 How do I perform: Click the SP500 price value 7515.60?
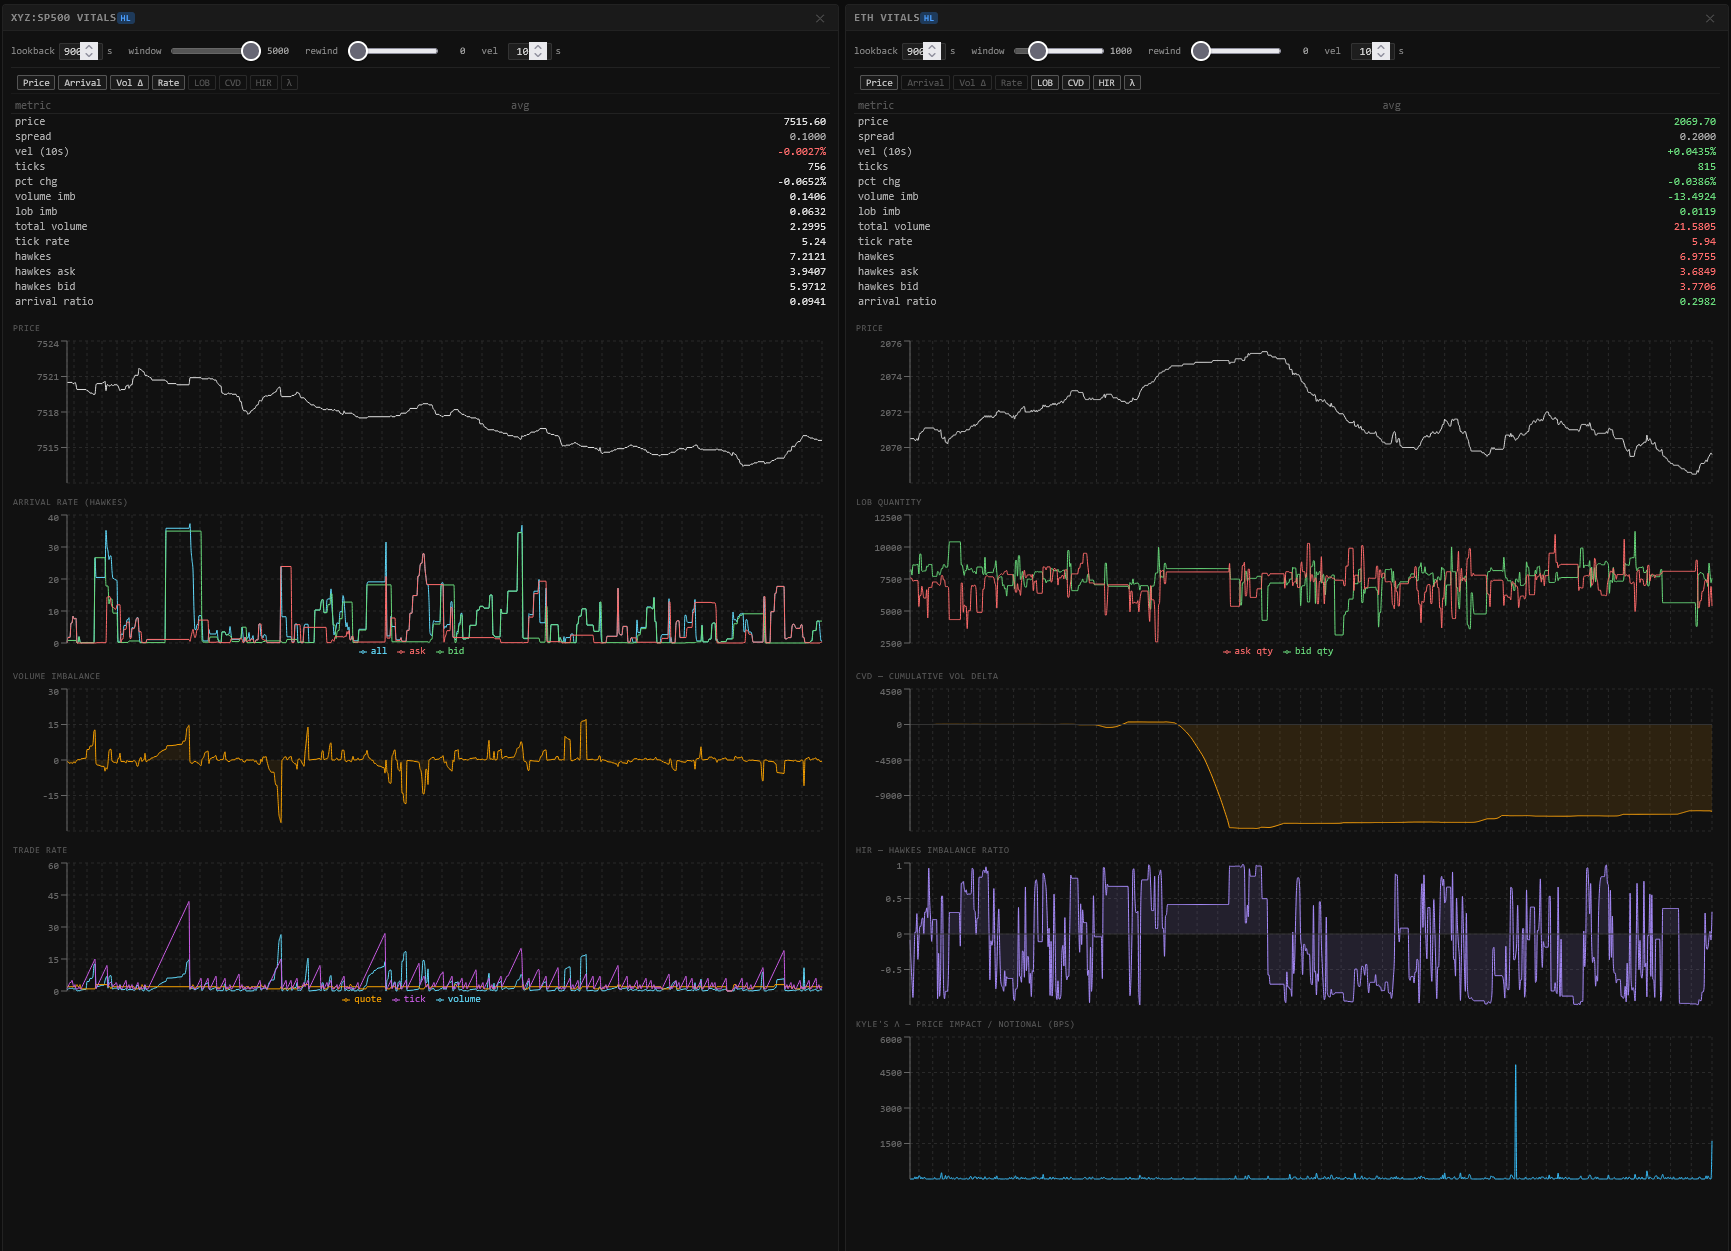[x=804, y=122]
